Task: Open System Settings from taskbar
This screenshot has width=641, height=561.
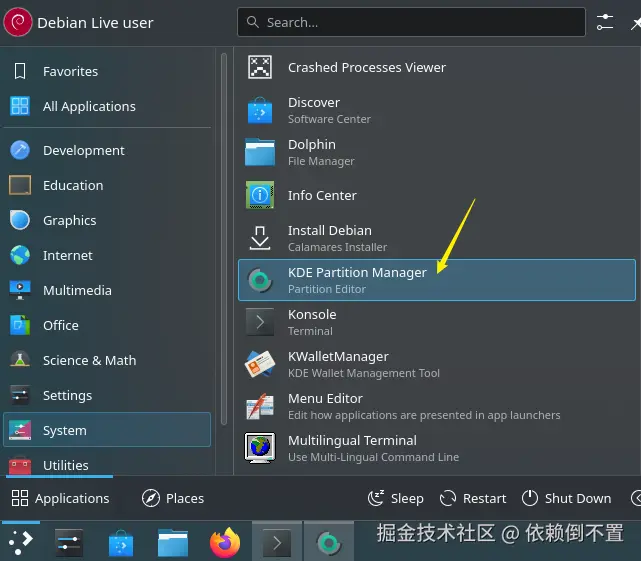Action: click(x=69, y=543)
